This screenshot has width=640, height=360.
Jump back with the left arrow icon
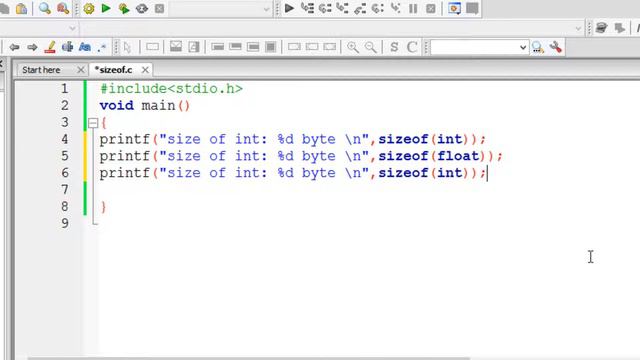click(x=14, y=47)
